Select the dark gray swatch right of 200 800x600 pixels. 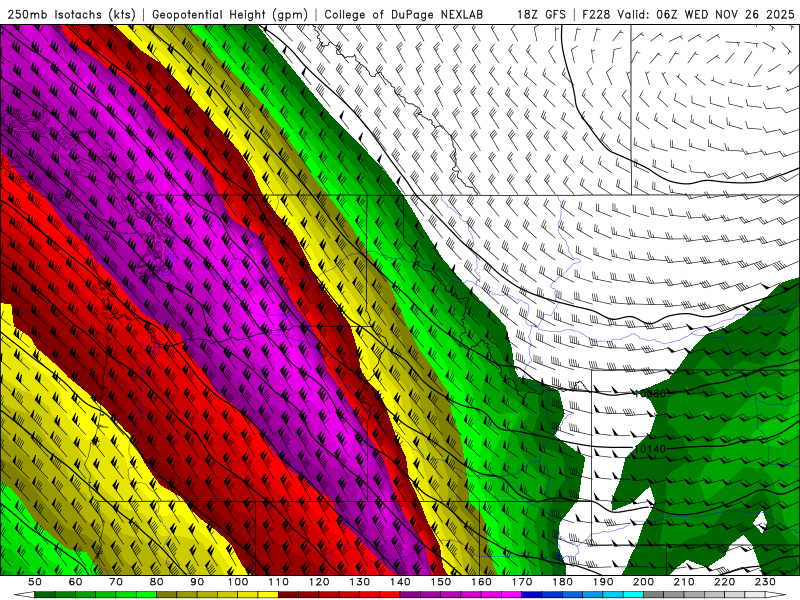654,594
